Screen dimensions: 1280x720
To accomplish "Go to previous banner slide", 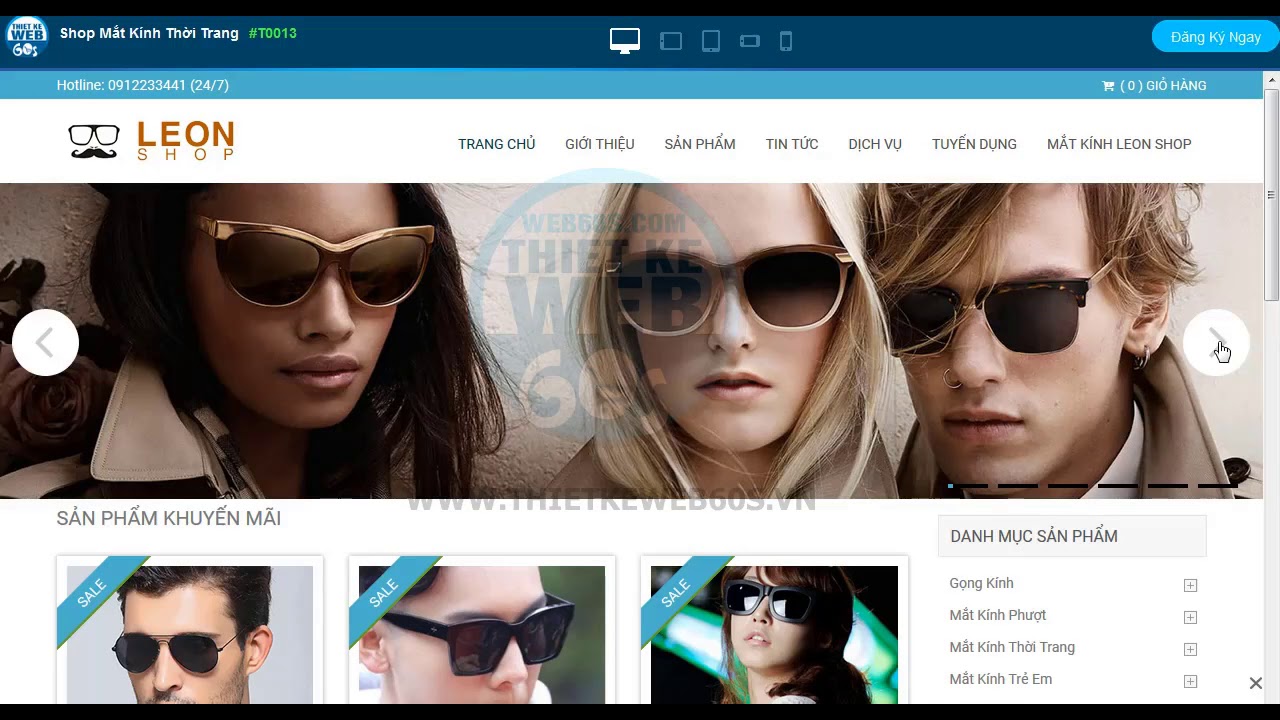I will coord(45,343).
